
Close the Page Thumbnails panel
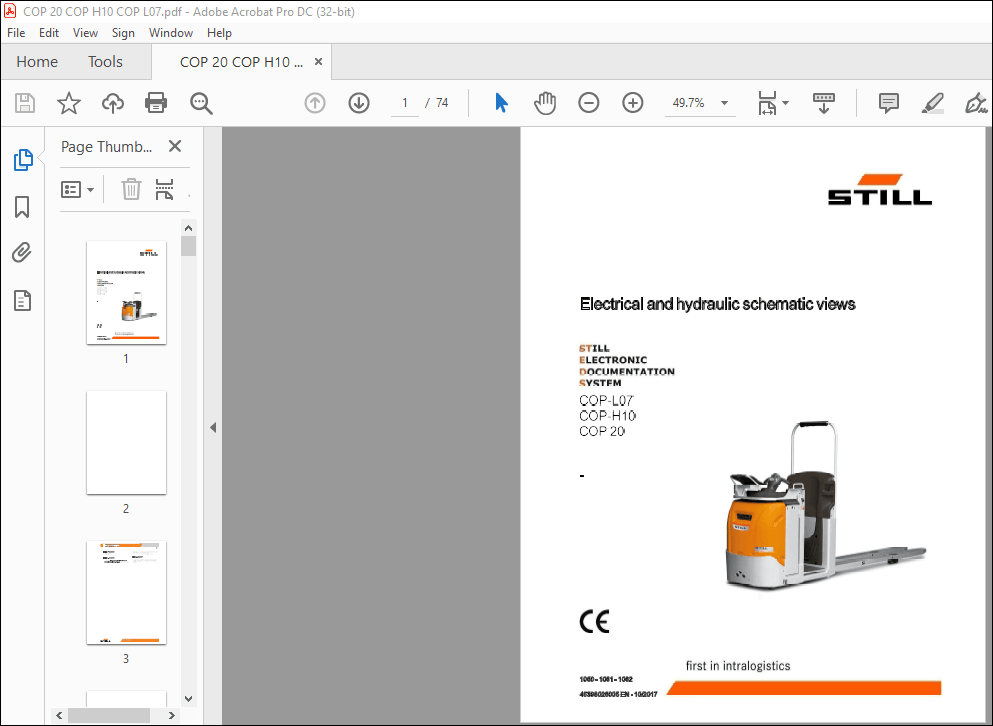pyautogui.click(x=175, y=146)
